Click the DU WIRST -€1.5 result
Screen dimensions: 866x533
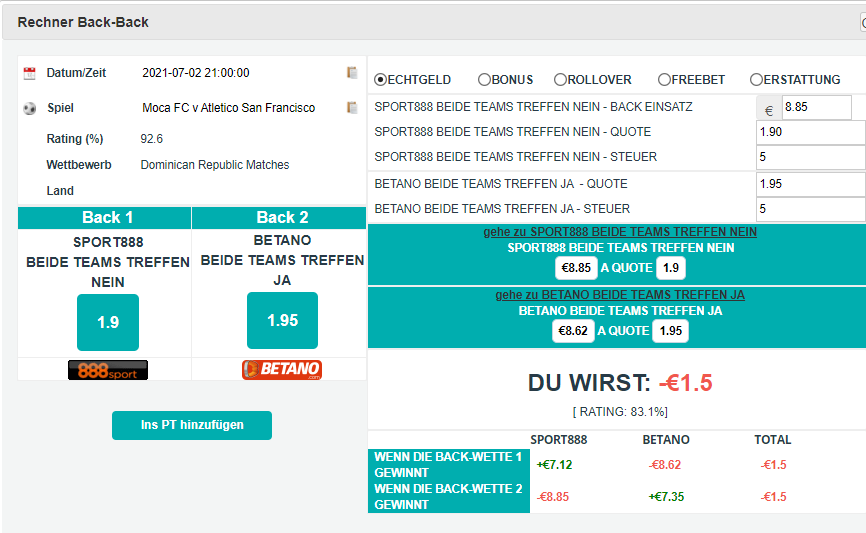point(620,383)
